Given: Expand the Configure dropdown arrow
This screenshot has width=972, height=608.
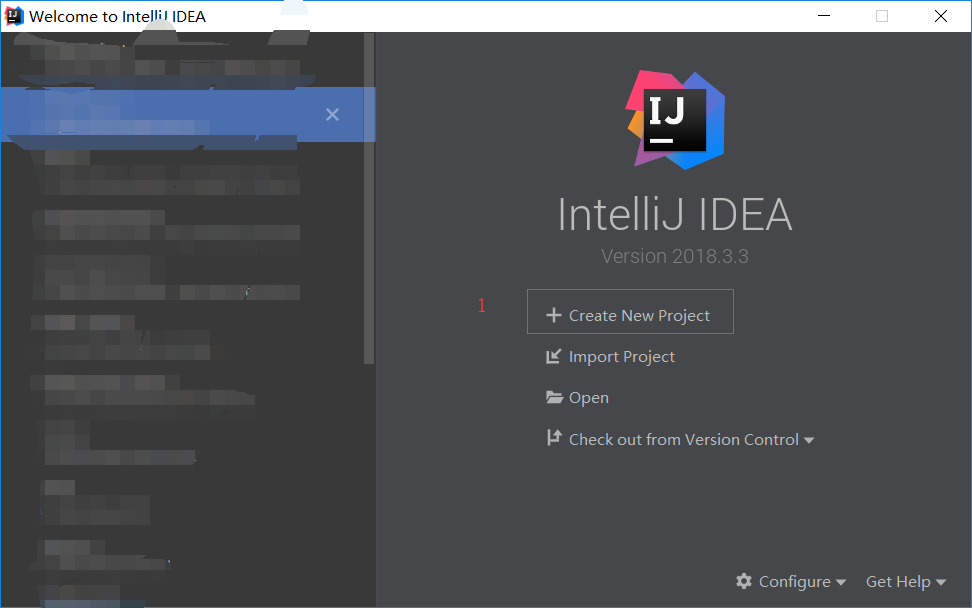Looking at the screenshot, I should (841, 582).
